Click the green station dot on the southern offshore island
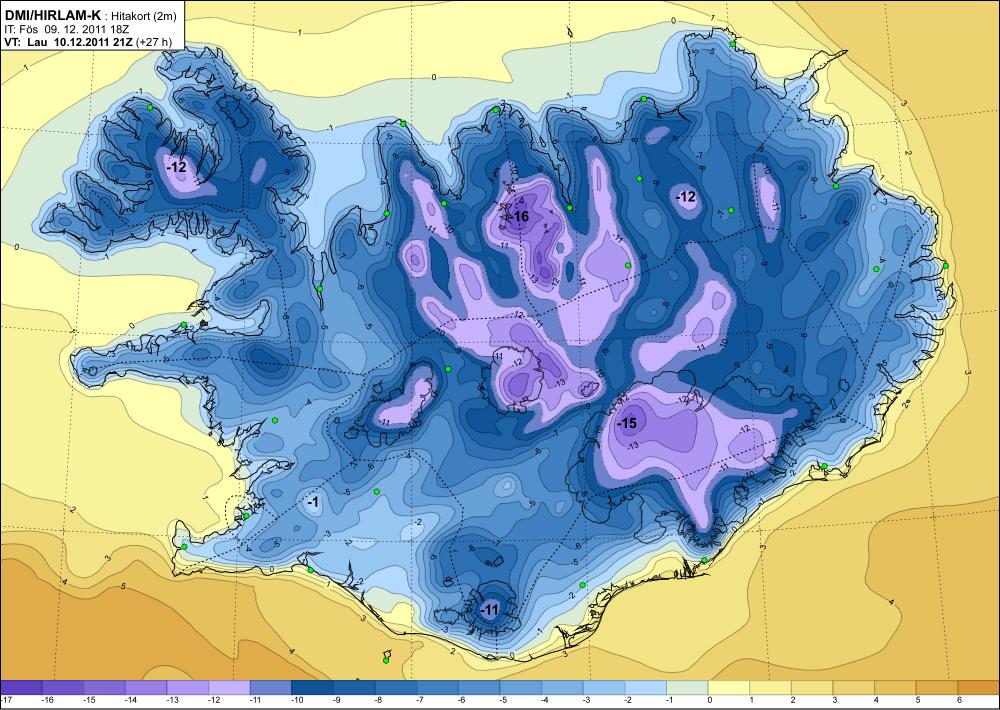Screen dimensions: 1000x710 click(386, 660)
